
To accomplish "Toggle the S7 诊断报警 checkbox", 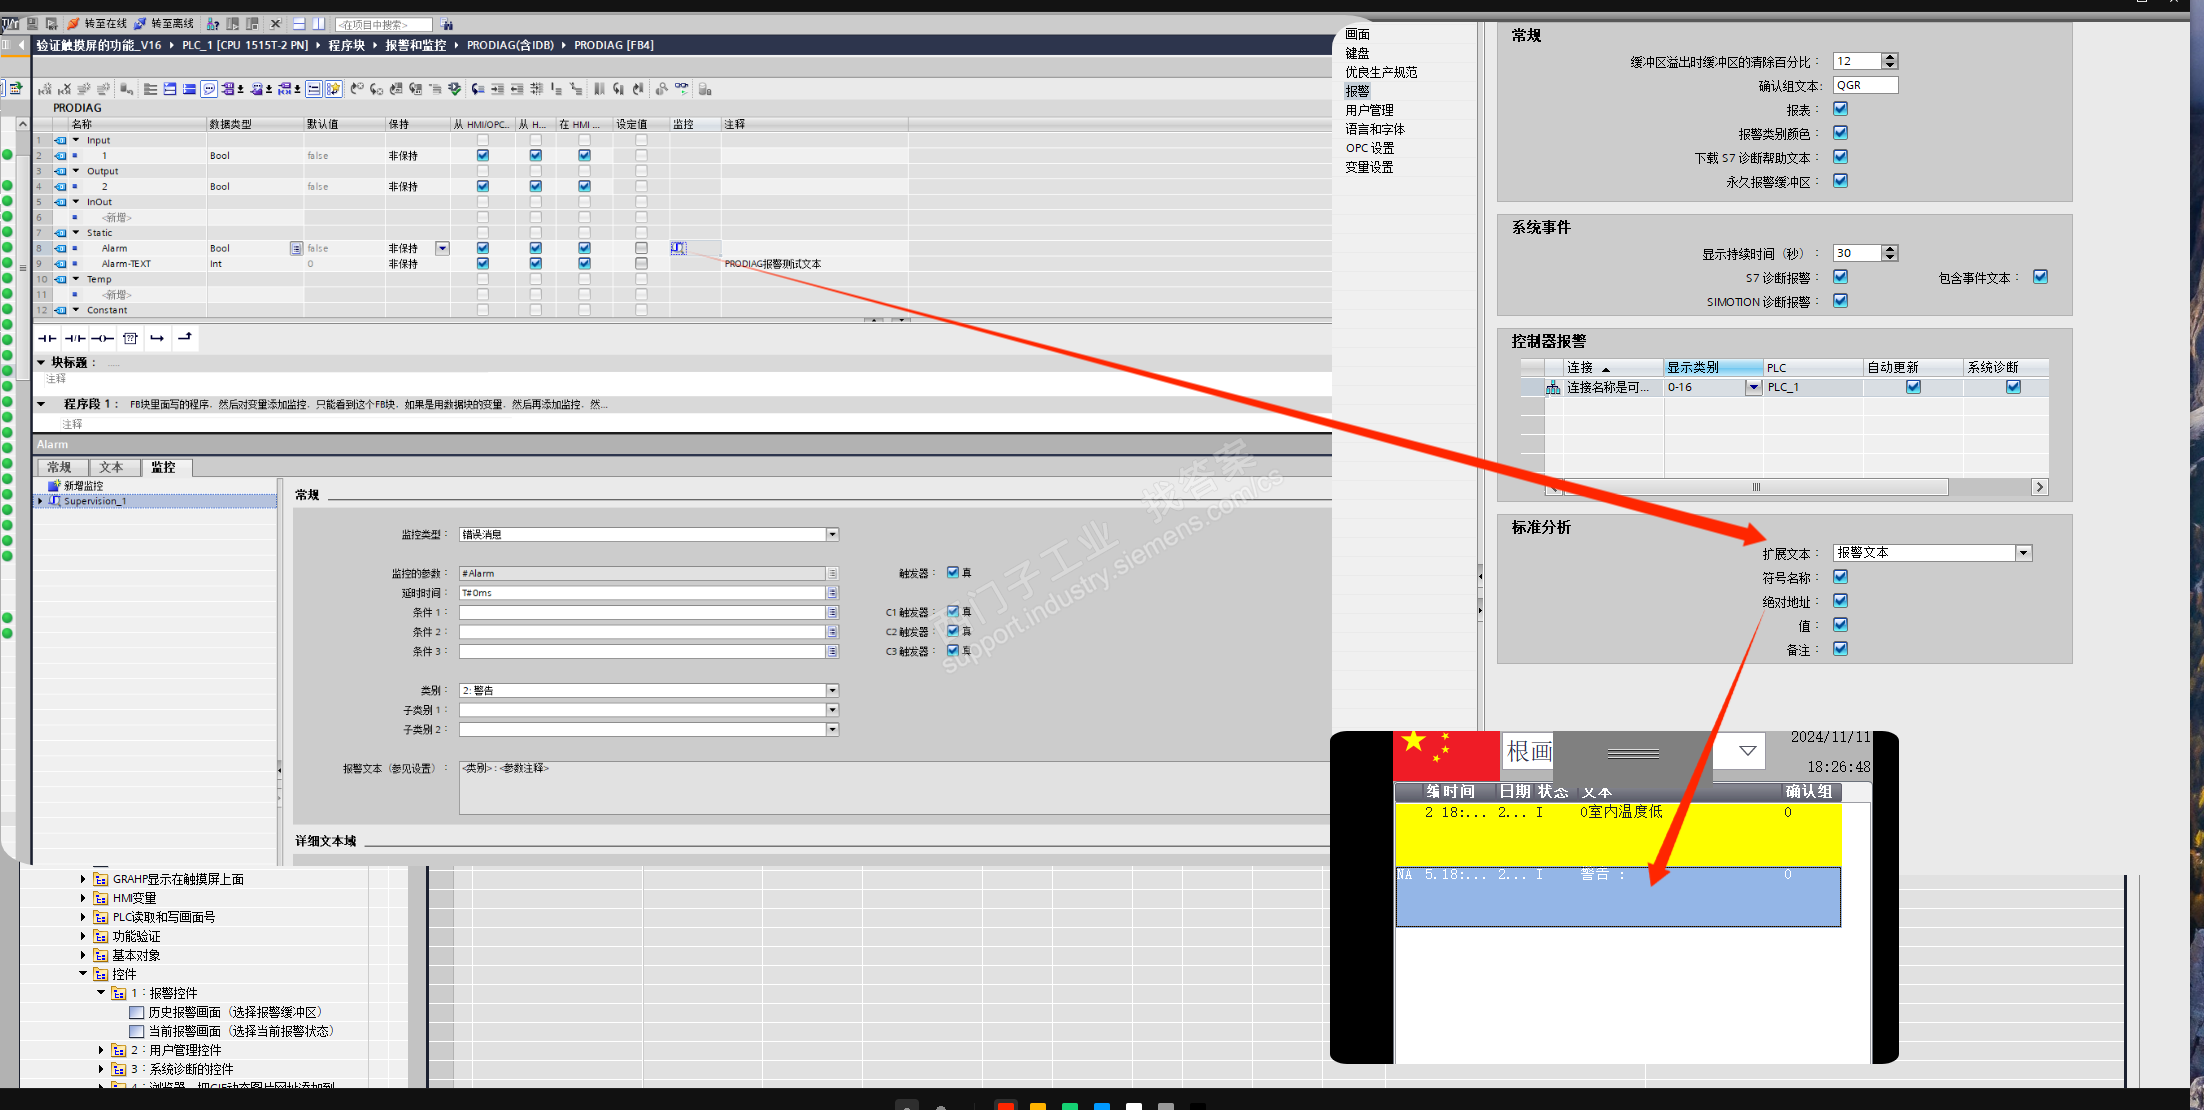I will (1840, 277).
